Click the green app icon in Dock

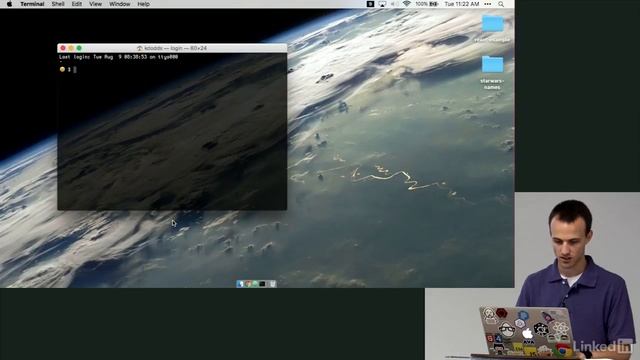[x=255, y=284]
